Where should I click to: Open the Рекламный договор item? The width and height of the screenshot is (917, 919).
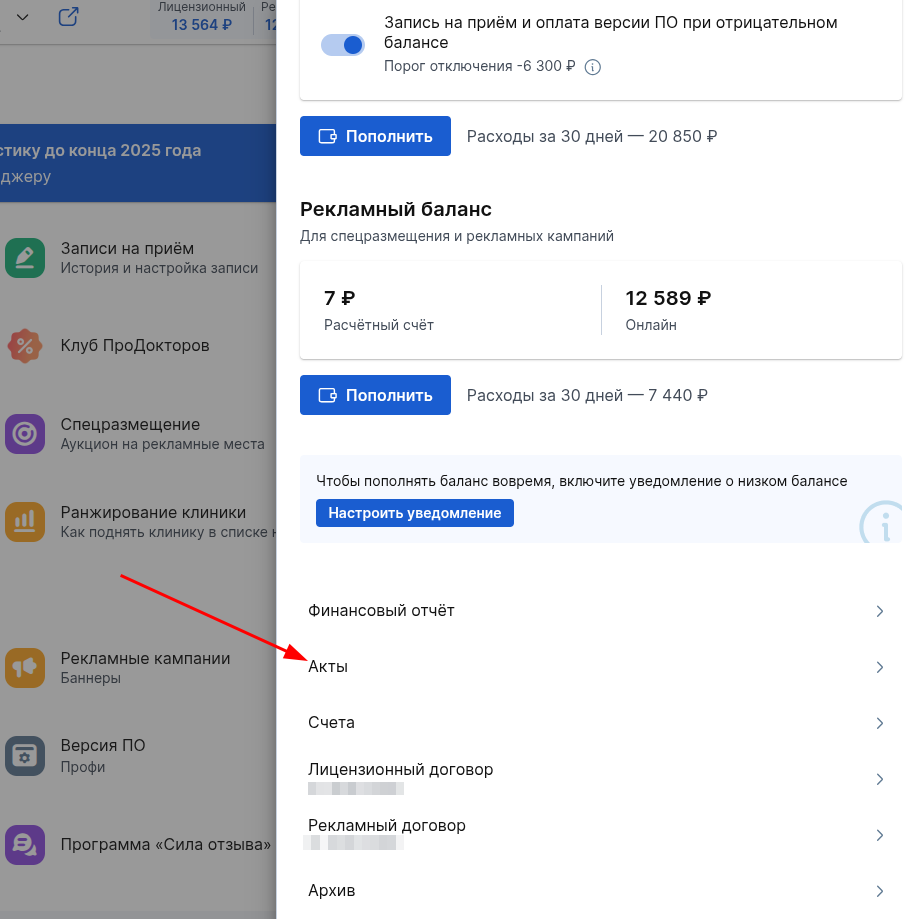(x=387, y=826)
